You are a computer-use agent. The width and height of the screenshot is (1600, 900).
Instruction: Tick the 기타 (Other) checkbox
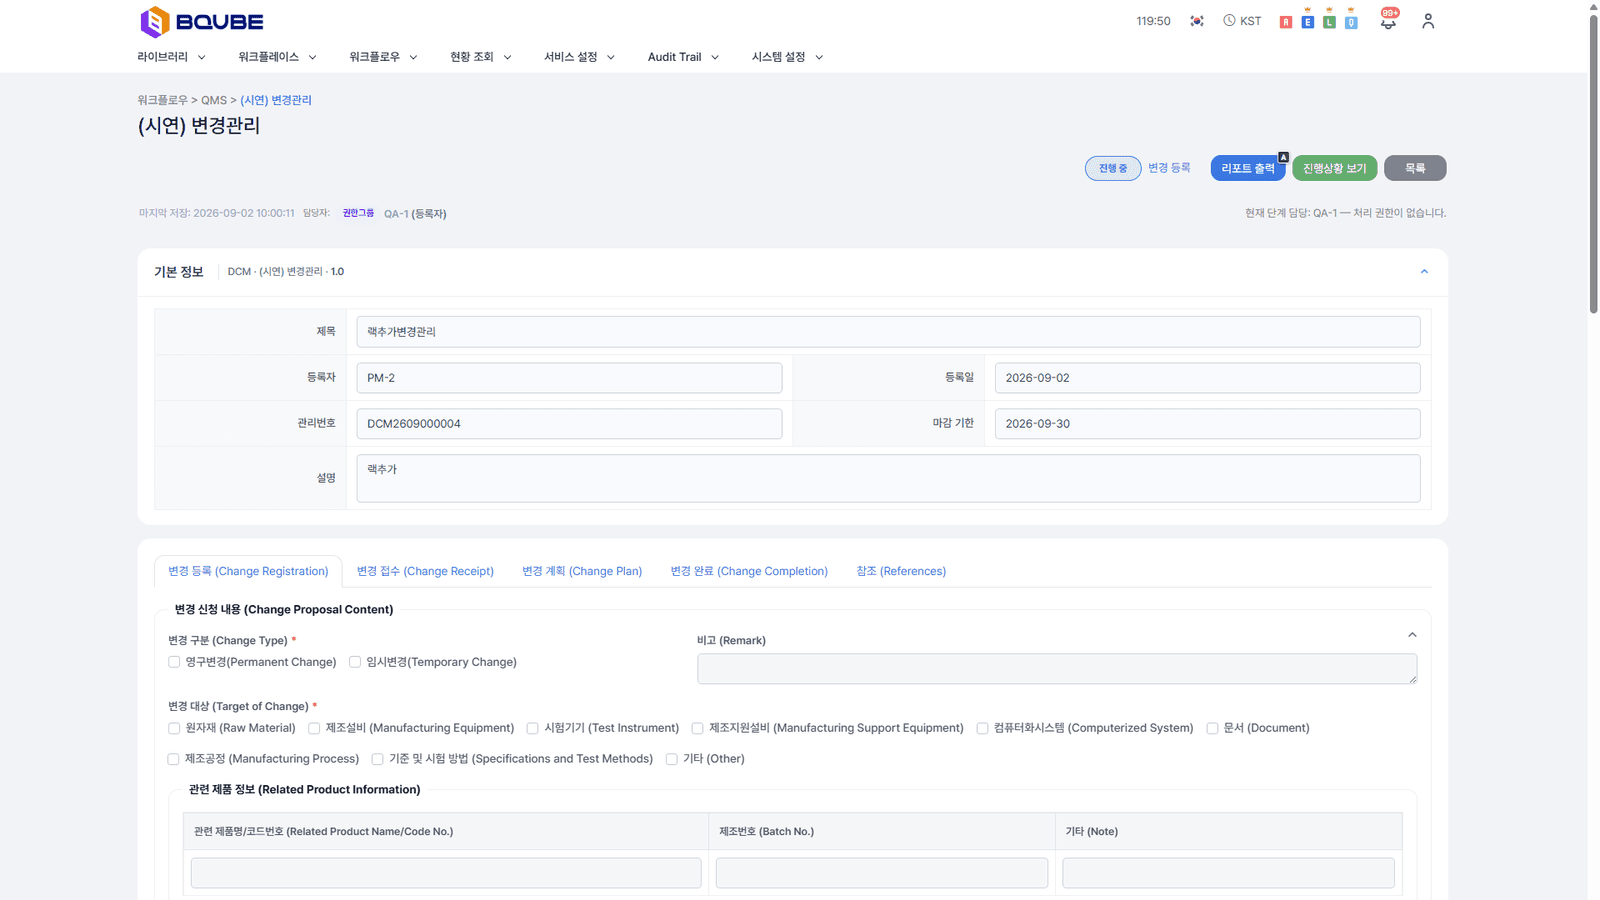click(672, 759)
